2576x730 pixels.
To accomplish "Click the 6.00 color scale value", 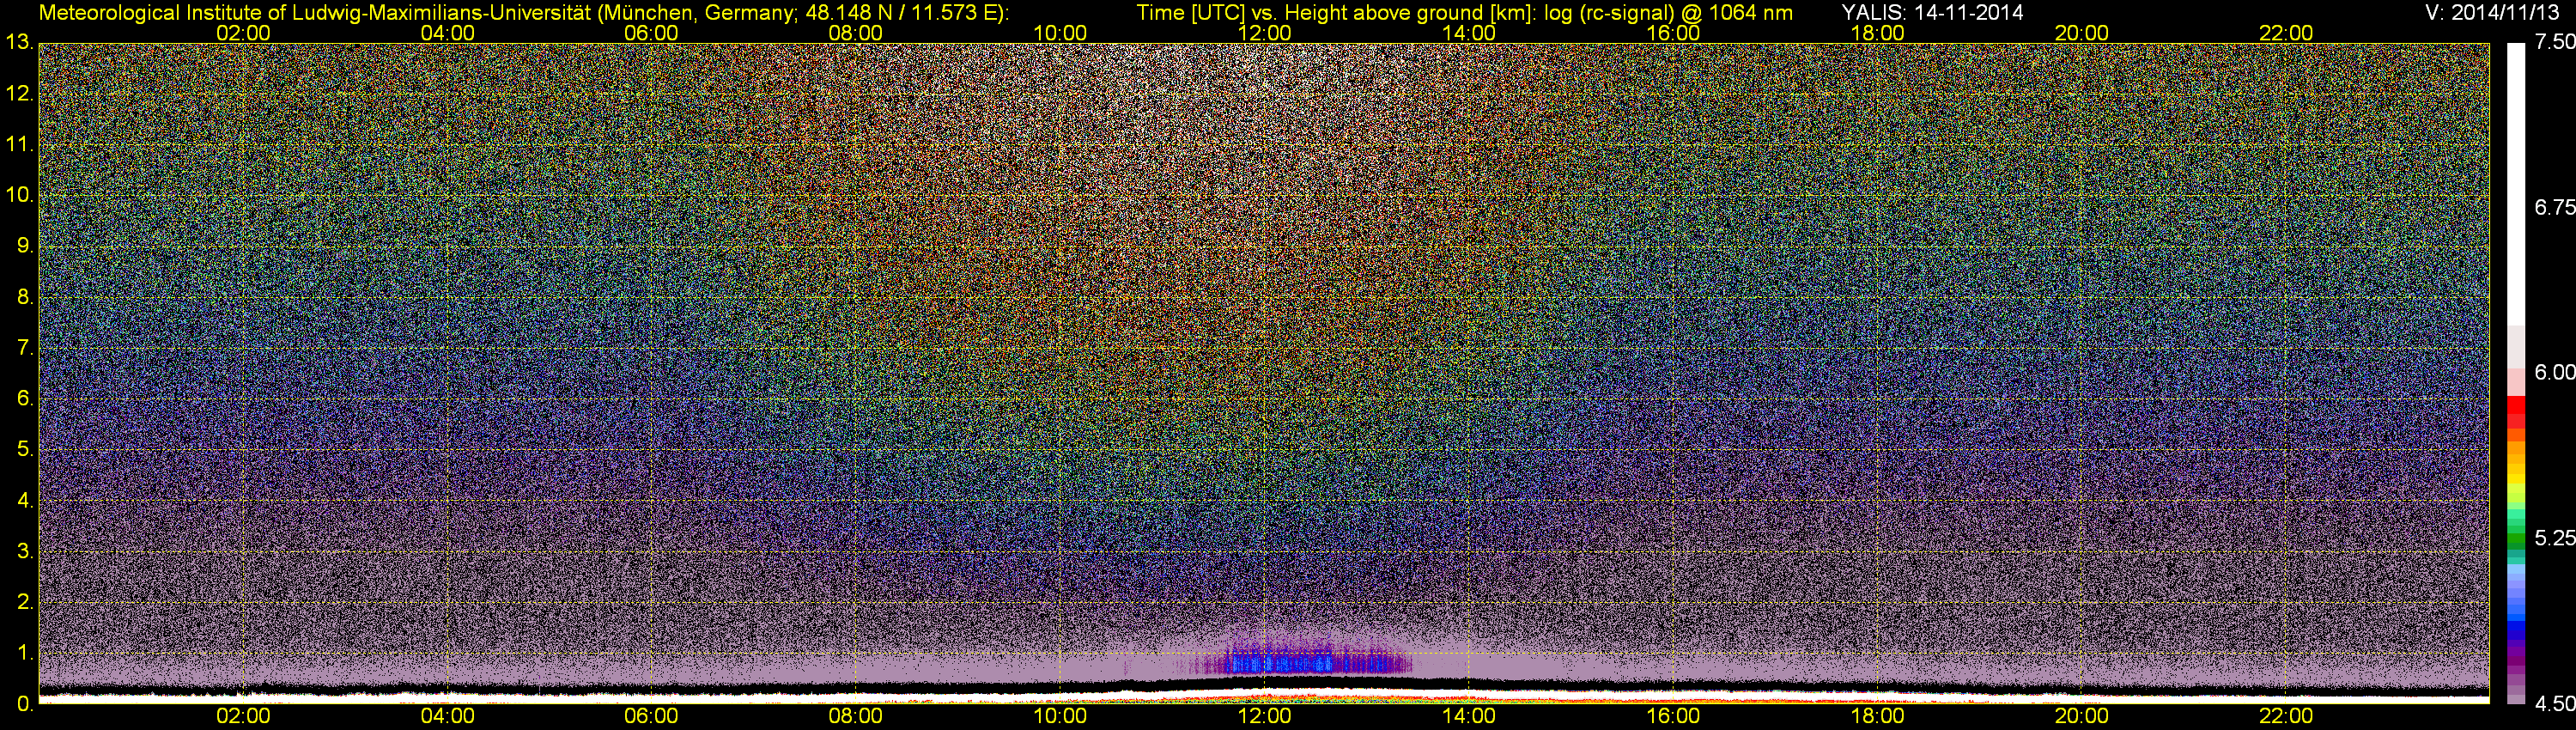I will click(2555, 372).
